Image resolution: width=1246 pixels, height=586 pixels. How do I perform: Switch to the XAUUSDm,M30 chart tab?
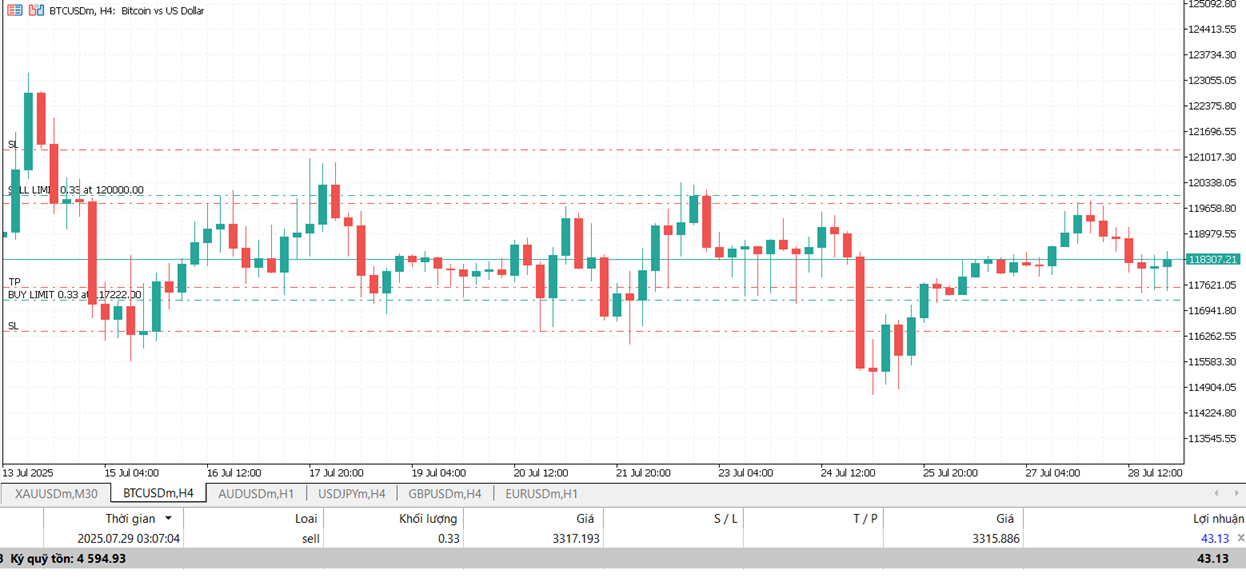pos(56,493)
